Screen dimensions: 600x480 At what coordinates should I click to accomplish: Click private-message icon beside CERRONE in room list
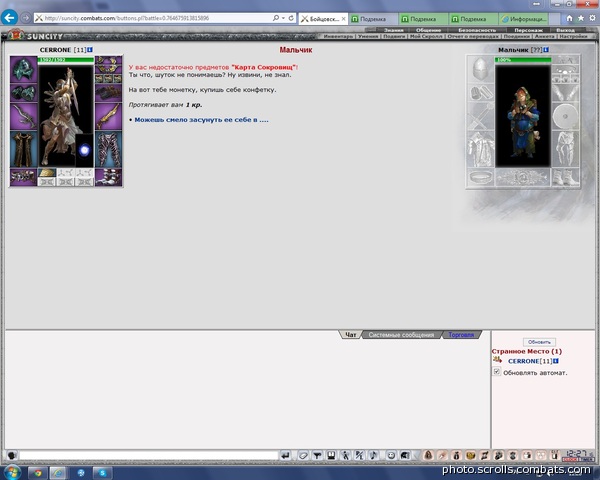497,360
